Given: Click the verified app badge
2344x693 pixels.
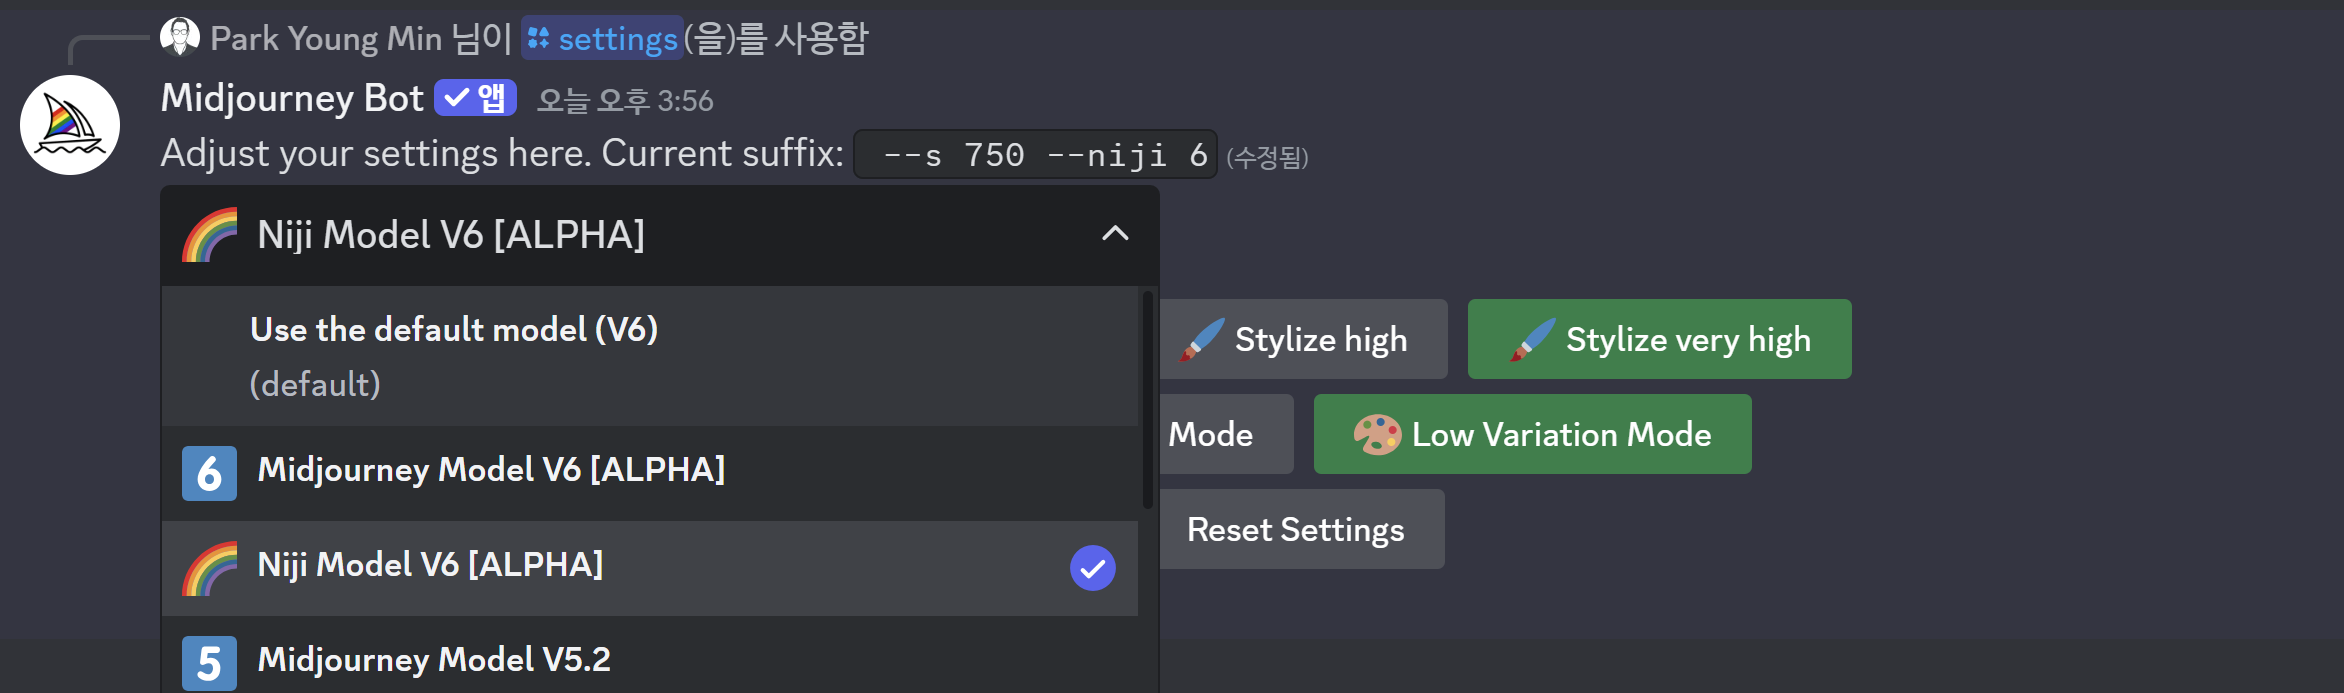Looking at the screenshot, I should pos(475,98).
